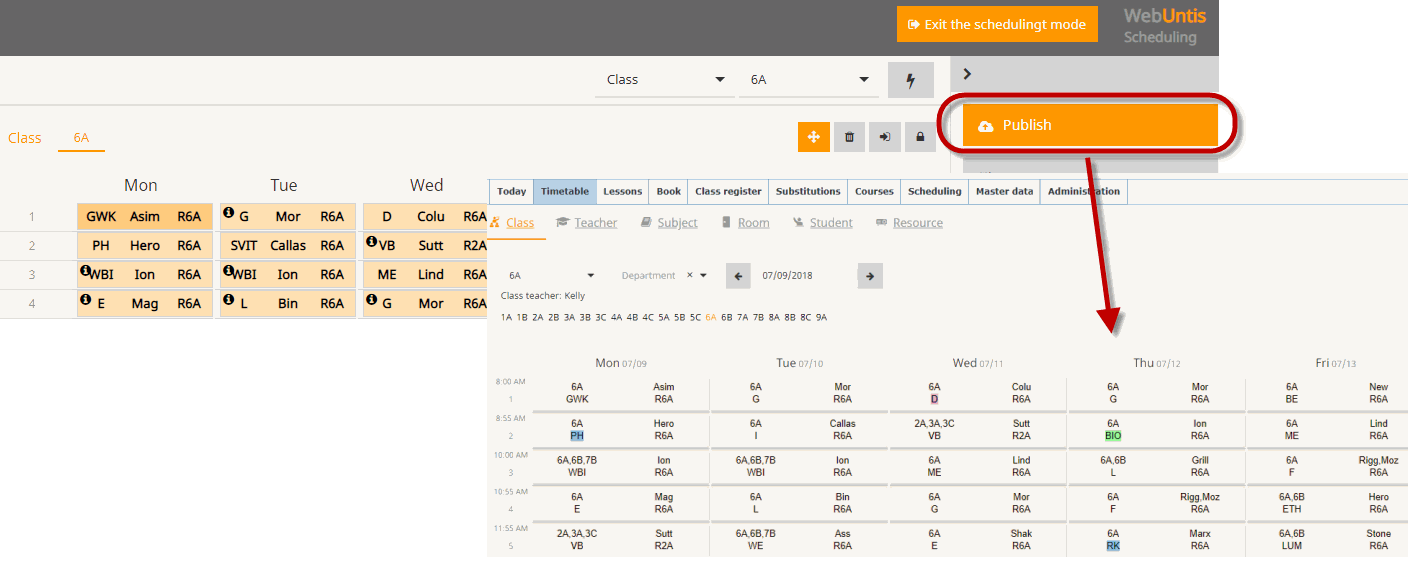Open the Today tab
Image resolution: width=1408 pixels, height=563 pixels.
pyautogui.click(x=511, y=191)
